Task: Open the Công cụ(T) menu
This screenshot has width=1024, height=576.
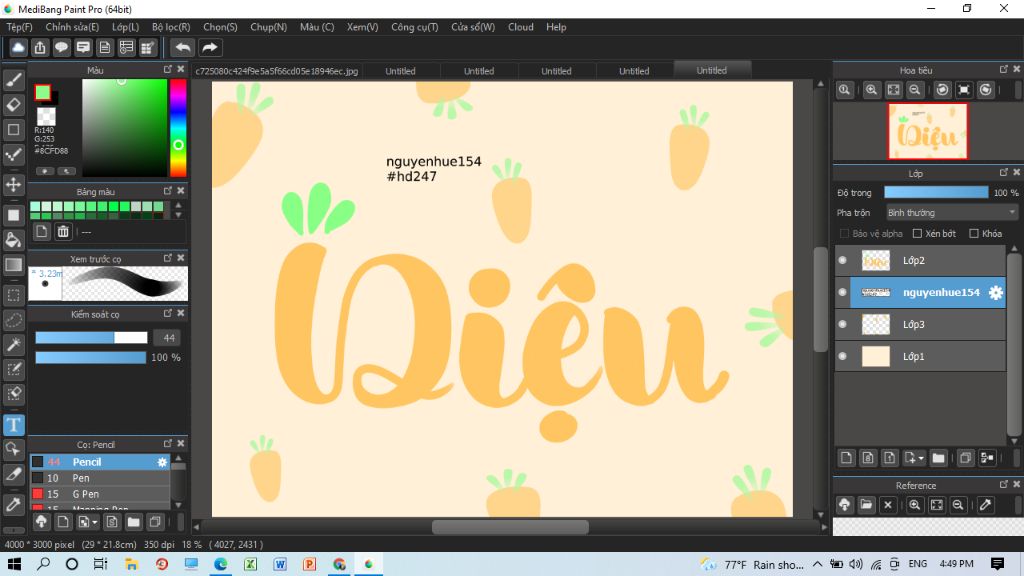Action: pos(415,27)
